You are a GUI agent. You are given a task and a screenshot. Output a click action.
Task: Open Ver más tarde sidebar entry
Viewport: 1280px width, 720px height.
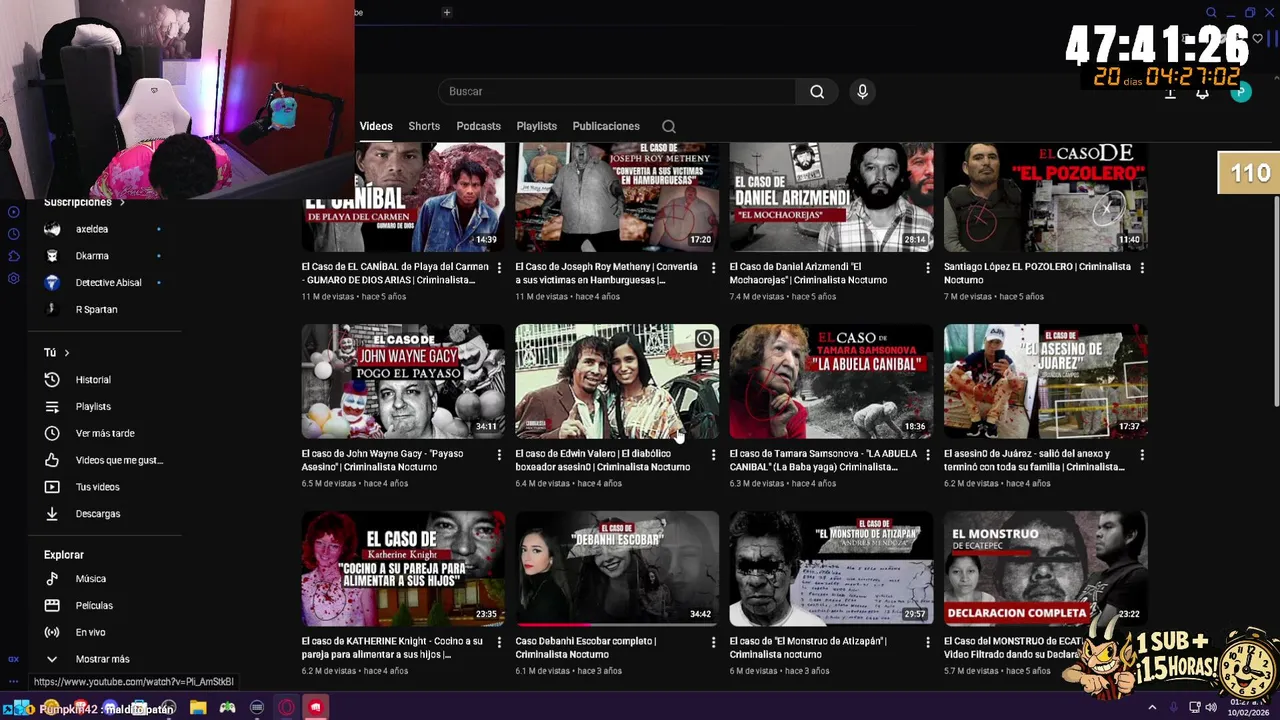(x=105, y=433)
